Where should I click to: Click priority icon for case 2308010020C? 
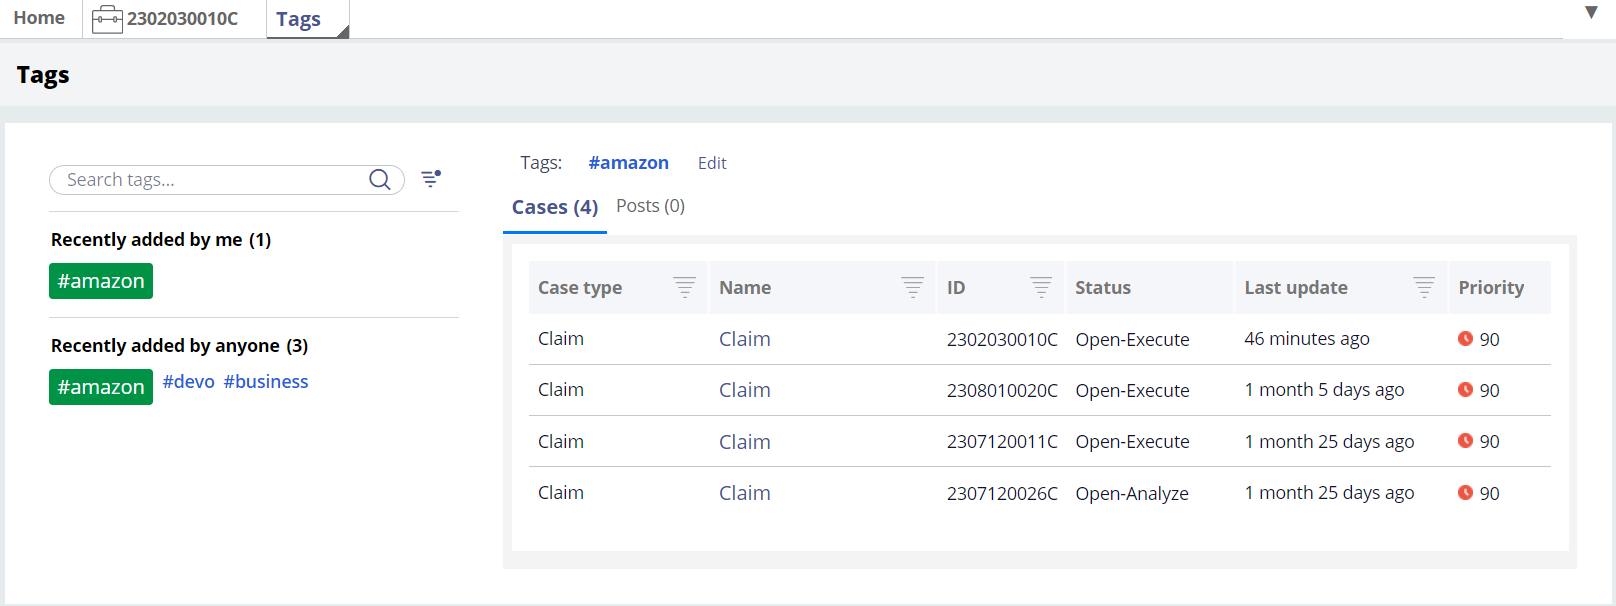coord(1465,390)
